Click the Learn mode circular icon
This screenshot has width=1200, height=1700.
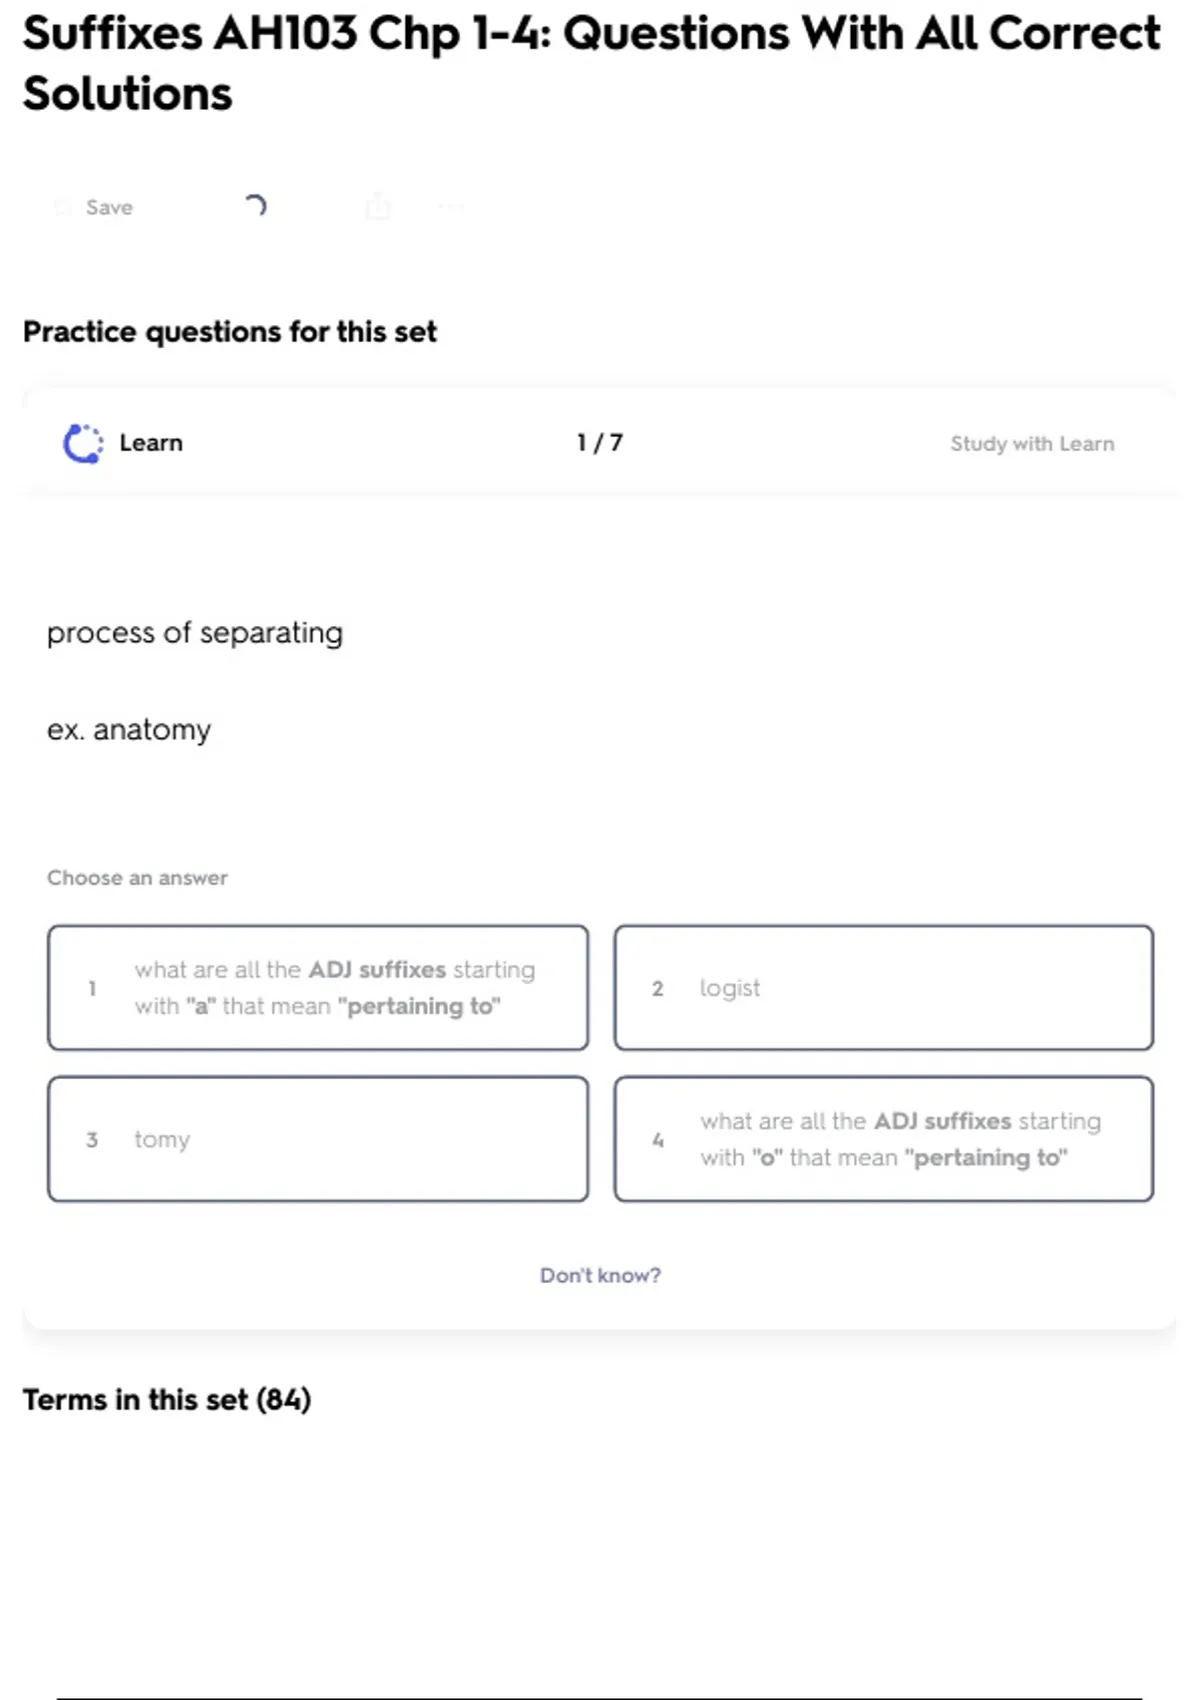(x=83, y=443)
